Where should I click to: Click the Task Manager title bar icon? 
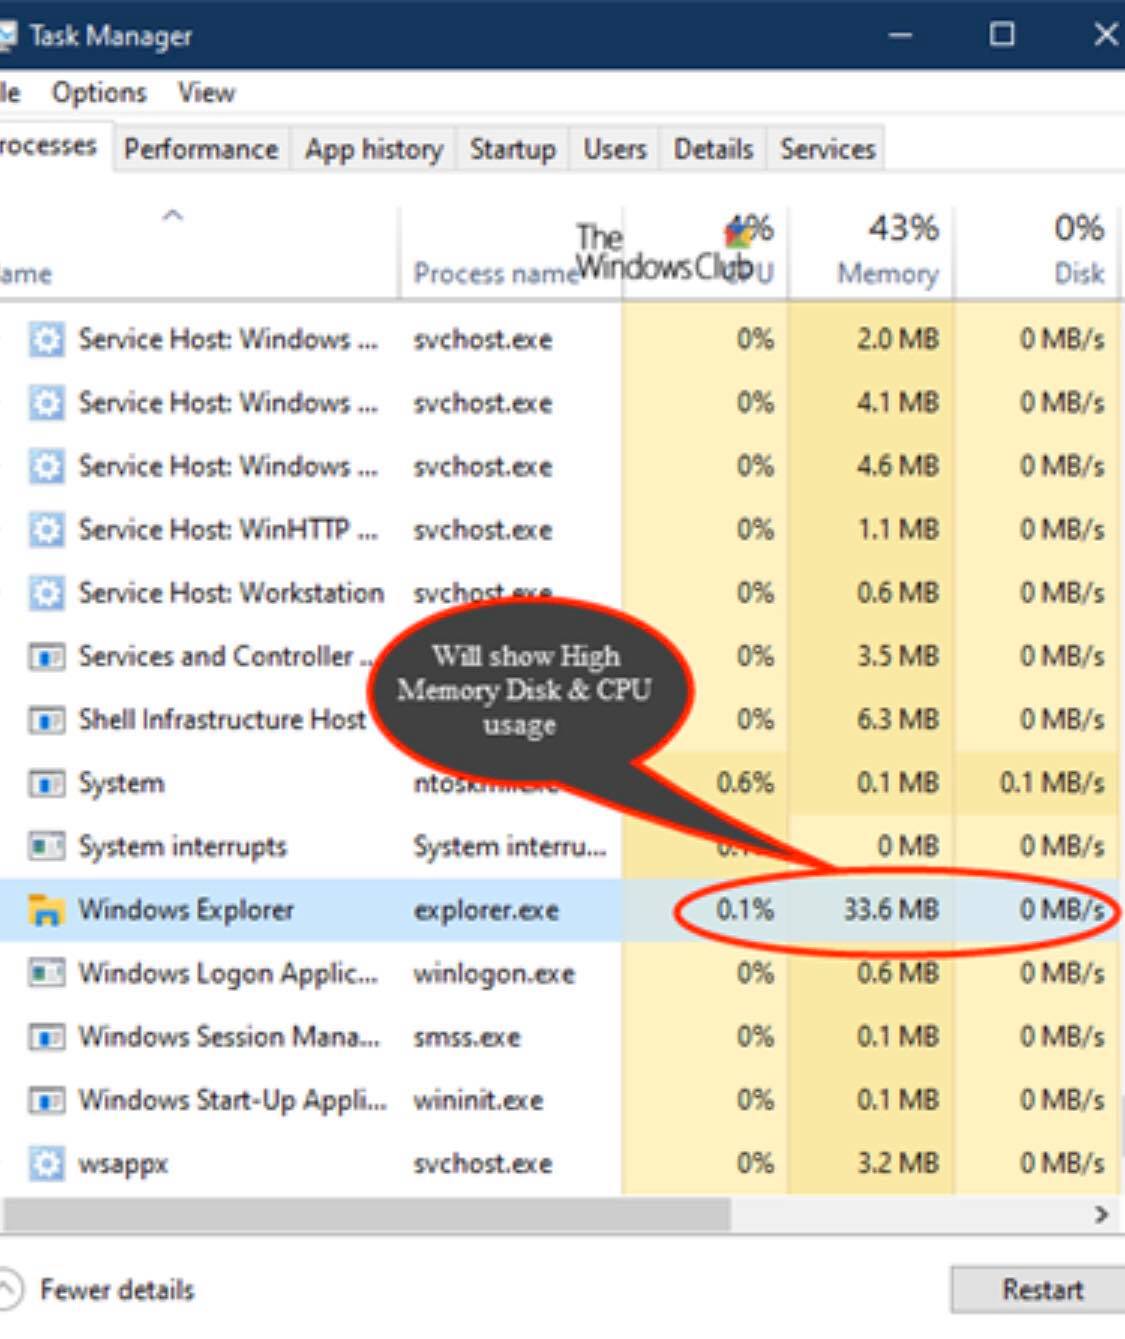coord(8,36)
